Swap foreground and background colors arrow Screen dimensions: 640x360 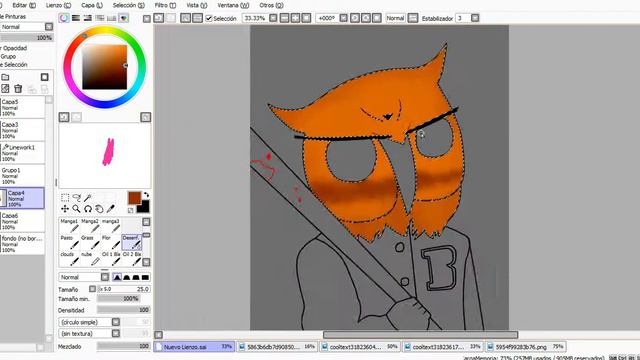146,195
